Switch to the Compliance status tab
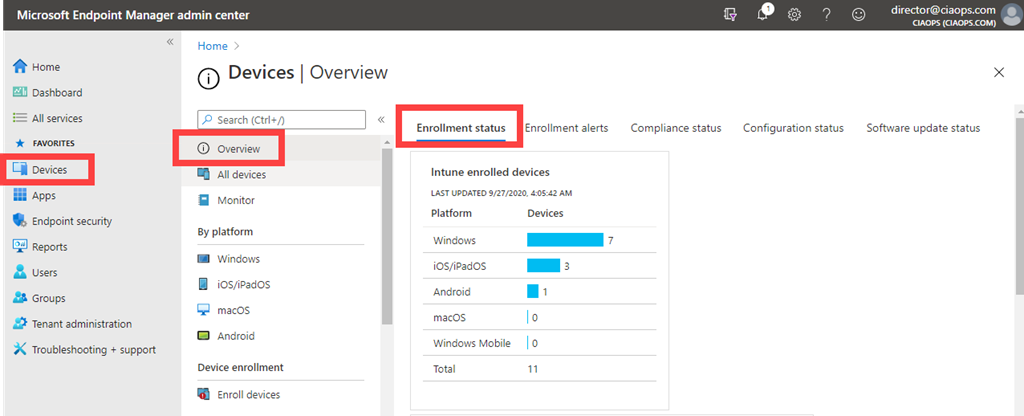This screenshot has width=1024, height=416. click(675, 128)
